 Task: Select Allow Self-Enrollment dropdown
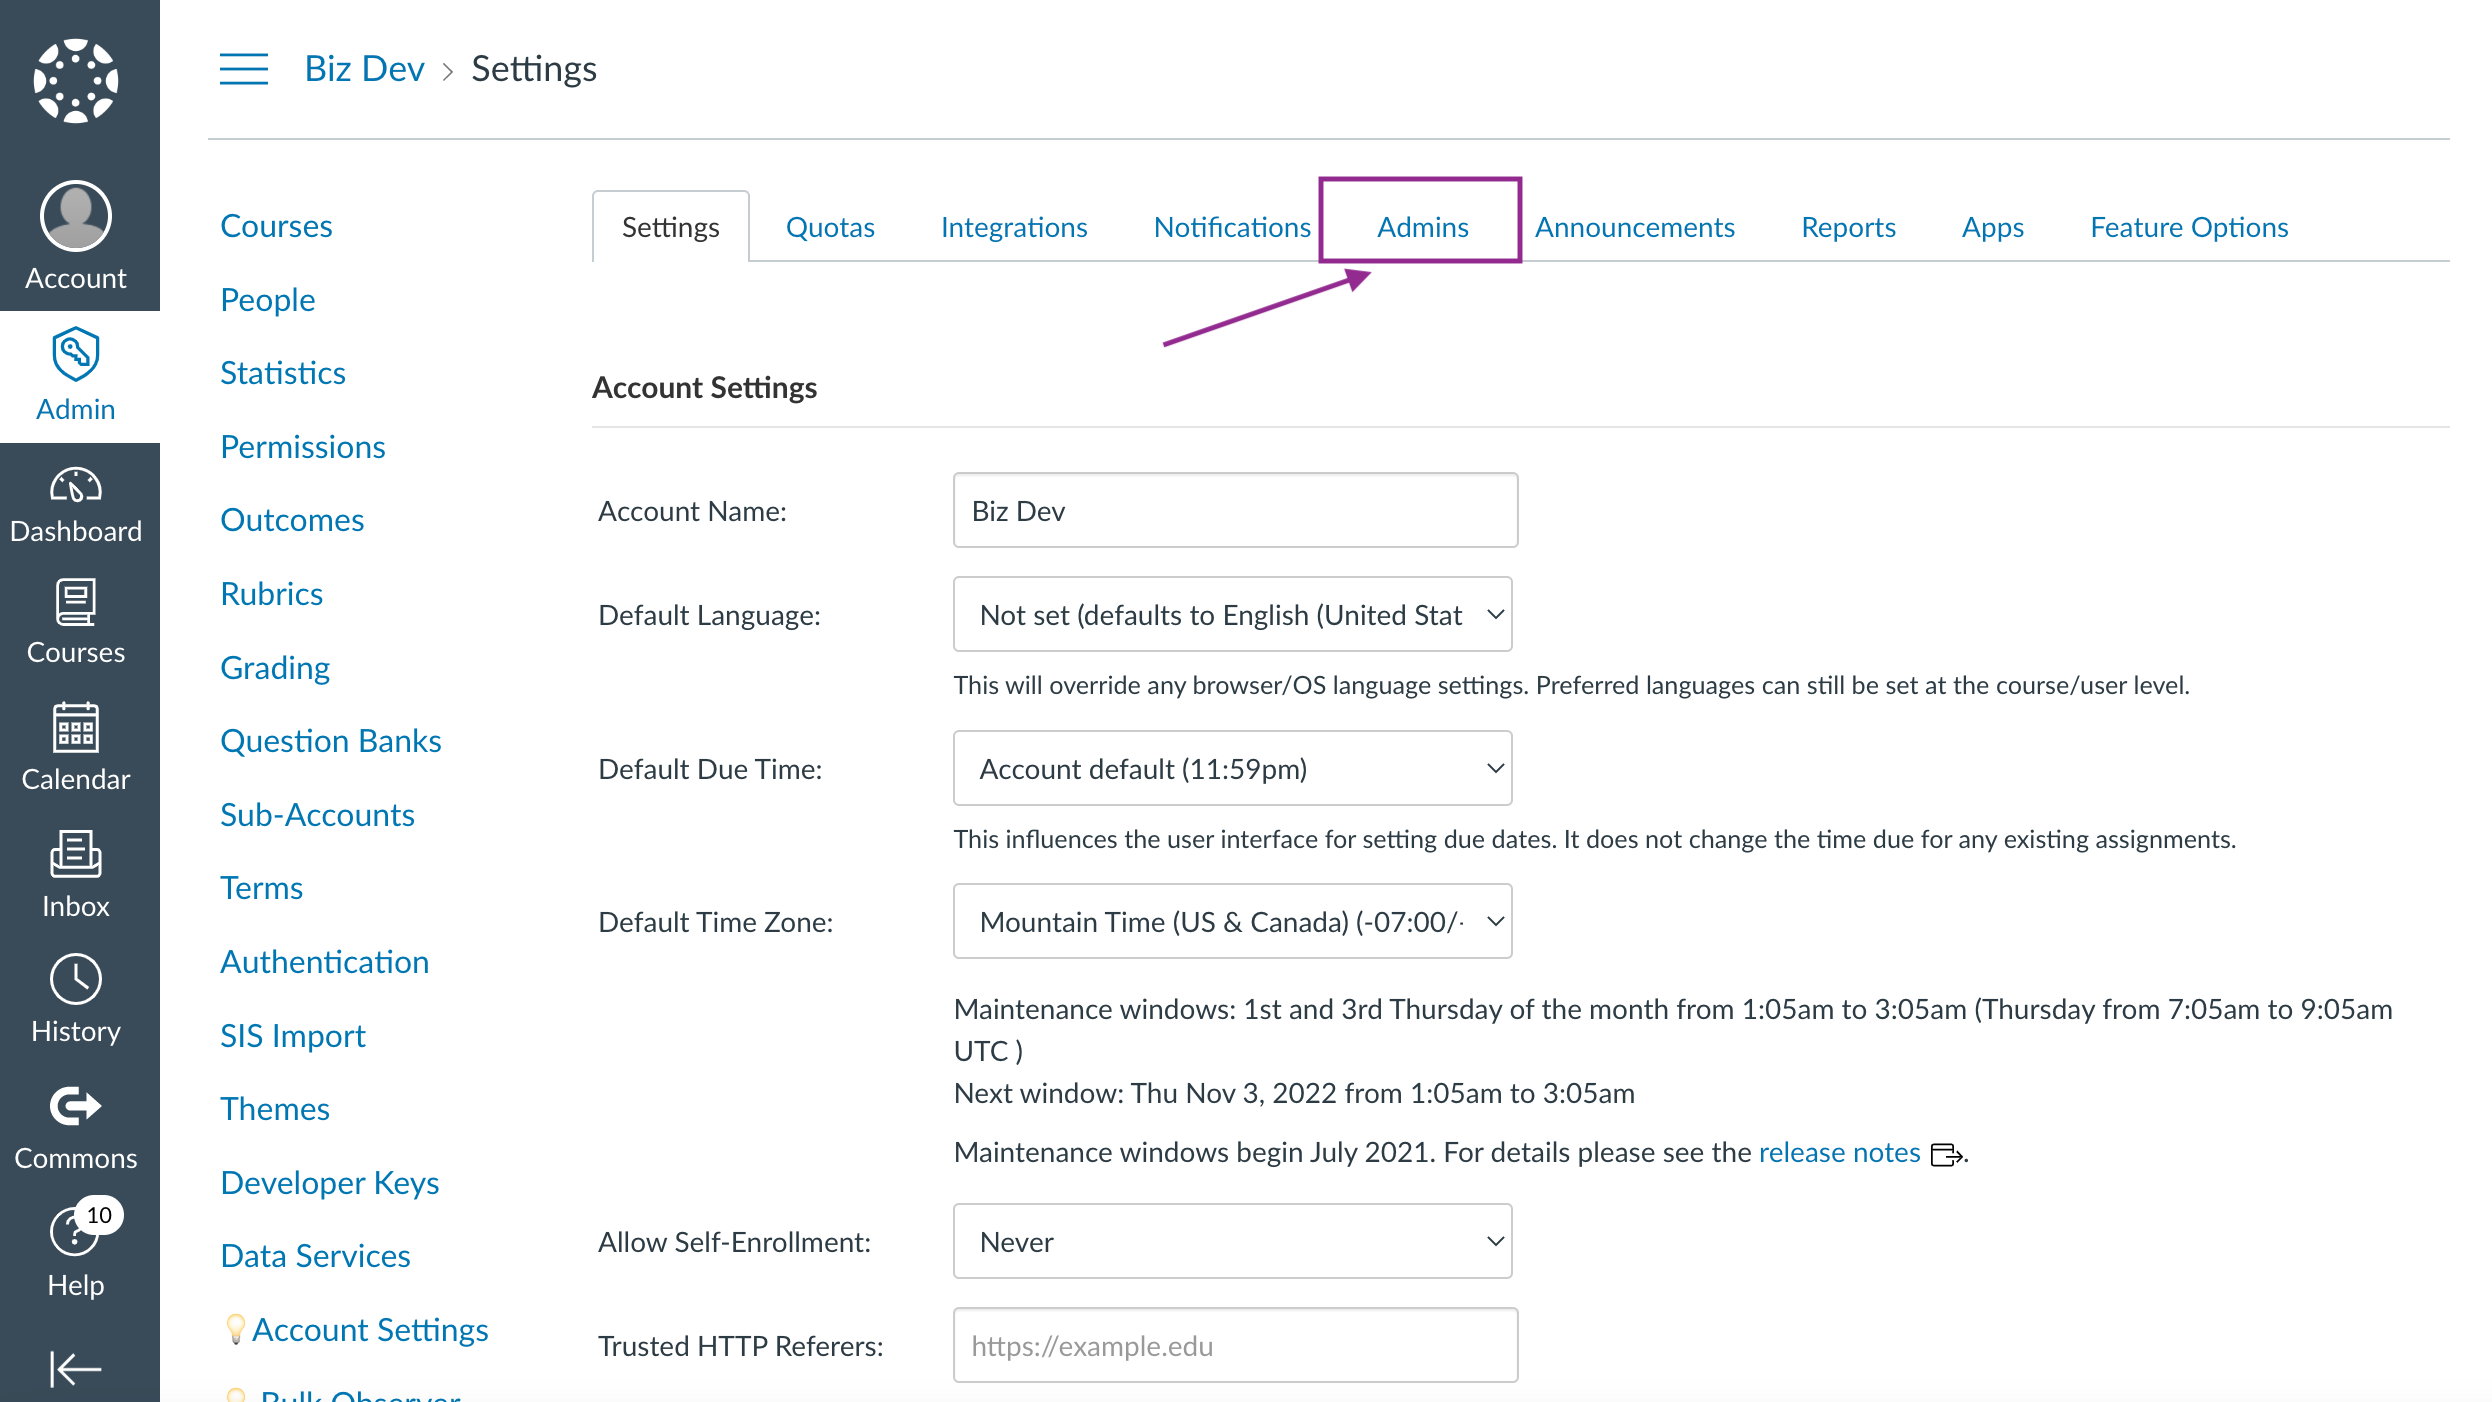click(x=1232, y=1241)
